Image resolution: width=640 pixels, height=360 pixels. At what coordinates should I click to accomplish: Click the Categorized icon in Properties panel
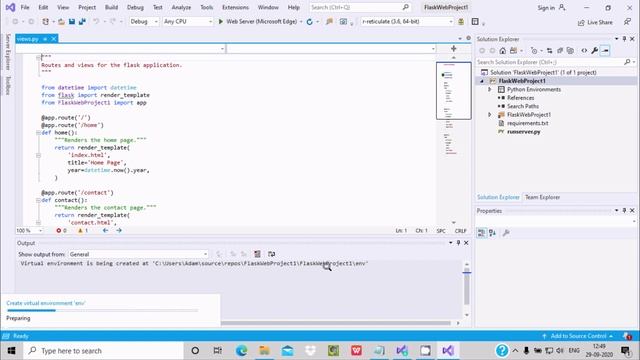(x=482, y=233)
